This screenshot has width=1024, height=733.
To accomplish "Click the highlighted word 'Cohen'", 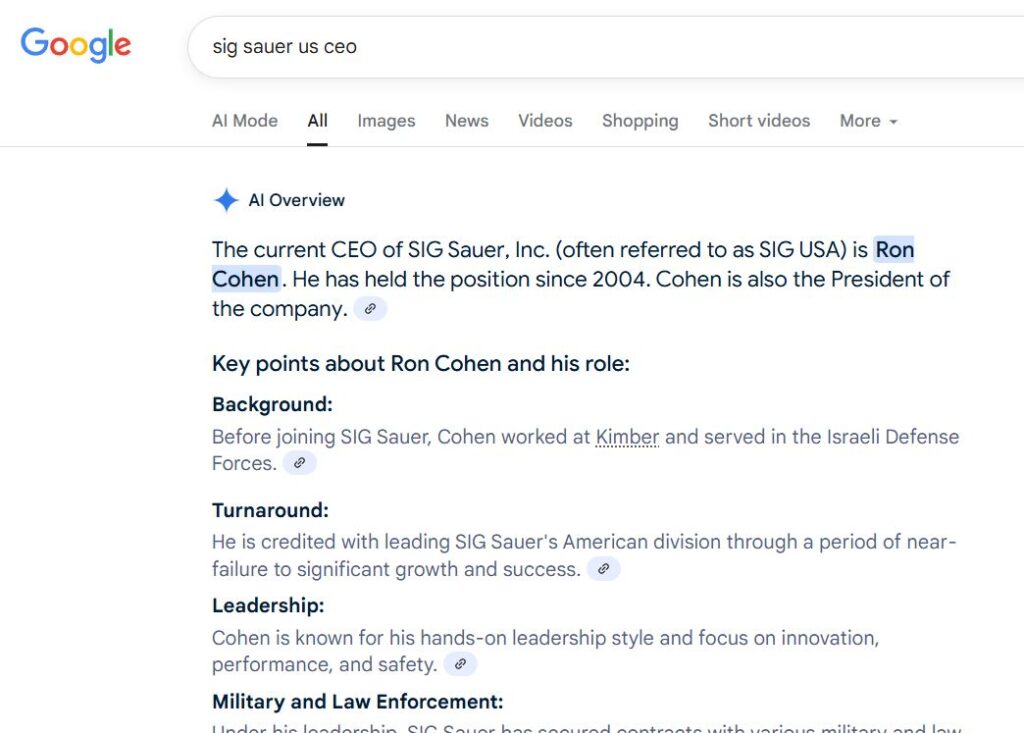I will click(x=246, y=279).
